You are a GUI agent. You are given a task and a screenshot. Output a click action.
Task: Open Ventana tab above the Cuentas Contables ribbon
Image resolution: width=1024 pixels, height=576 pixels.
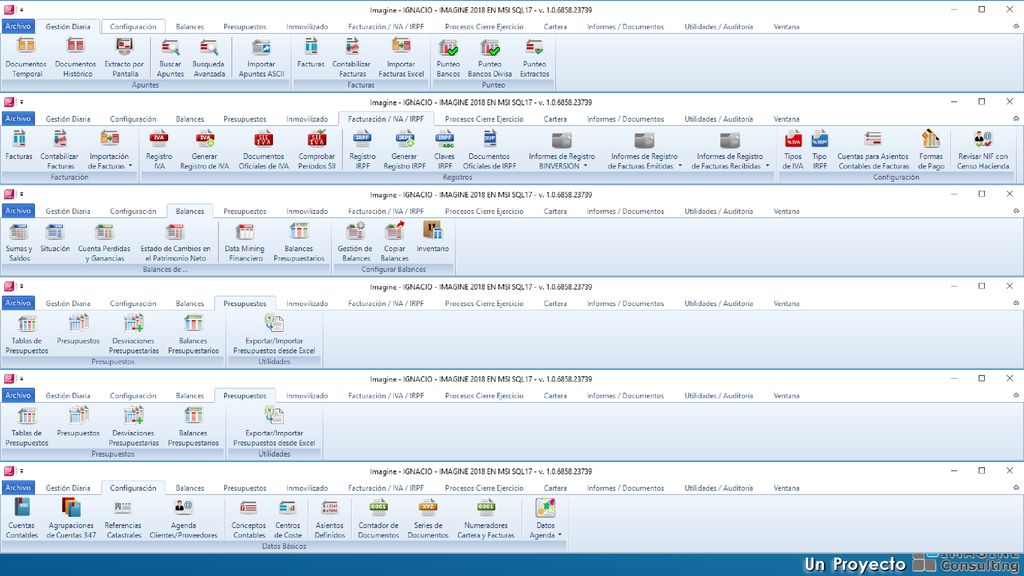tap(786, 488)
